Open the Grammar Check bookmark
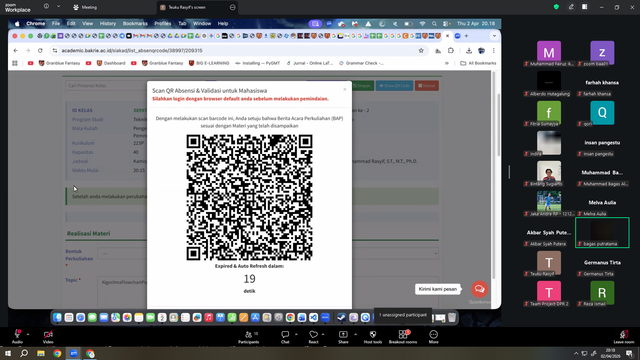Screen dimensions: 640x360 click(361, 63)
